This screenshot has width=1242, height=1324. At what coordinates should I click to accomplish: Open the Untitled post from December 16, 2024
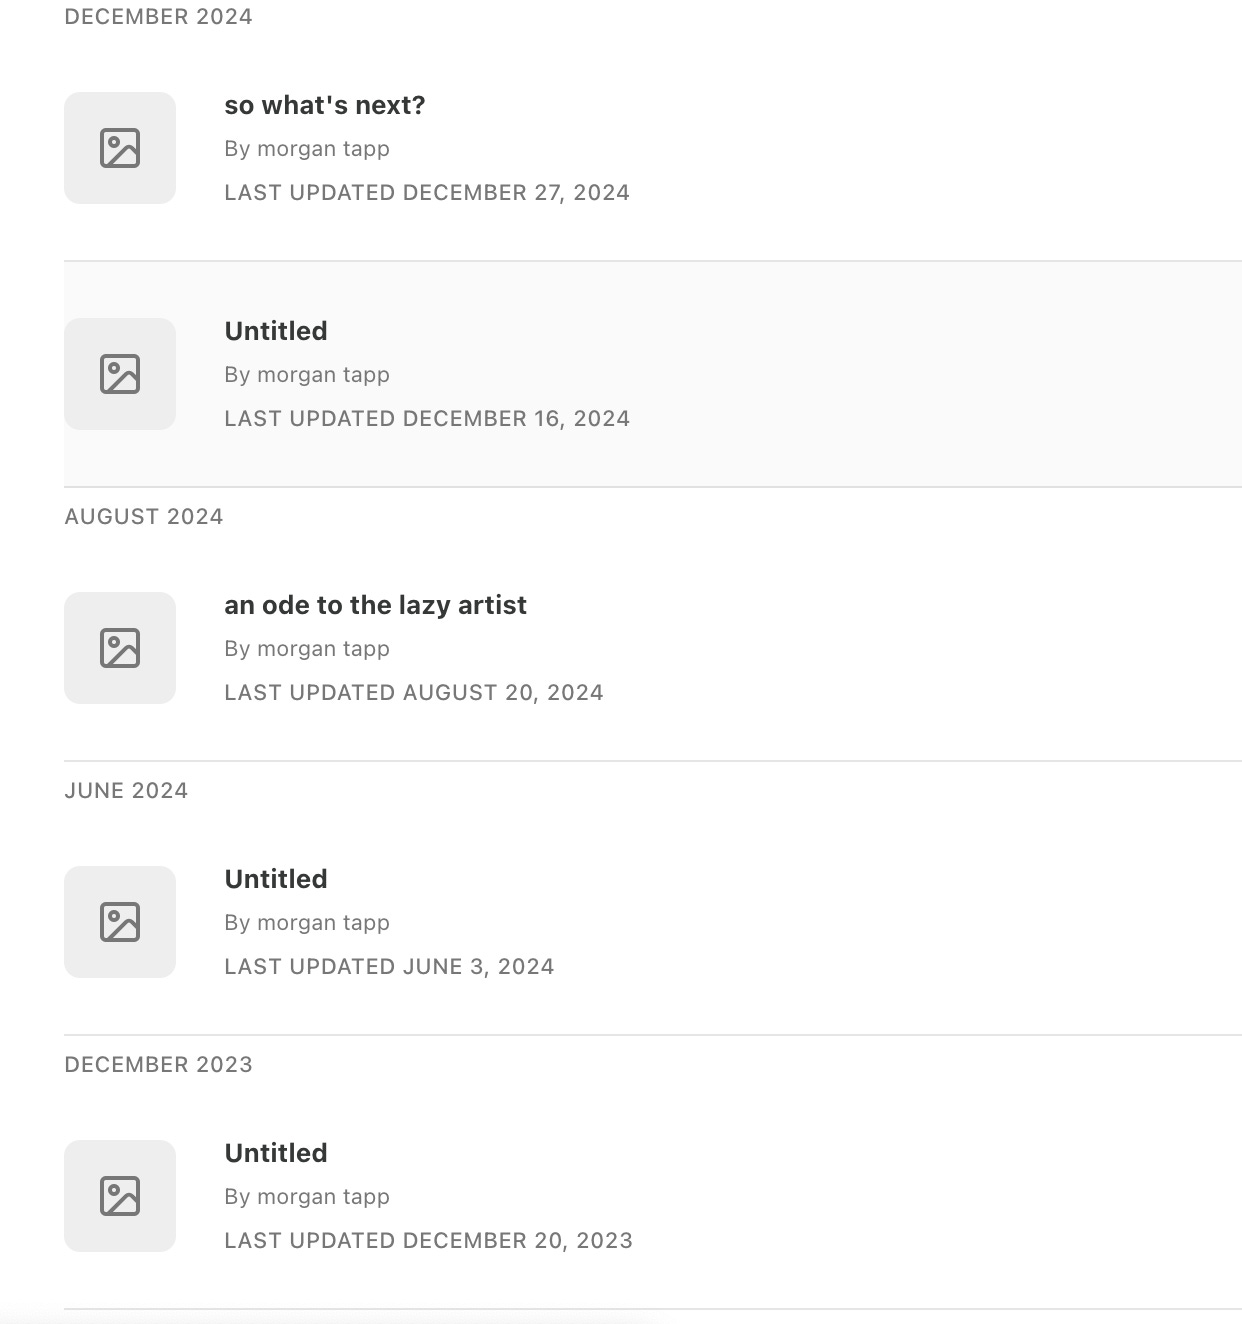click(x=276, y=330)
